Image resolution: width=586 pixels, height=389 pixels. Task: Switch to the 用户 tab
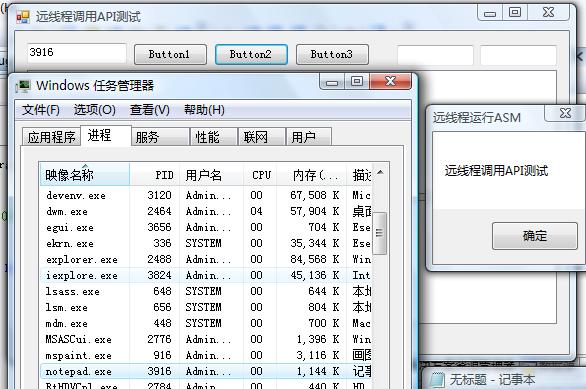(308, 137)
